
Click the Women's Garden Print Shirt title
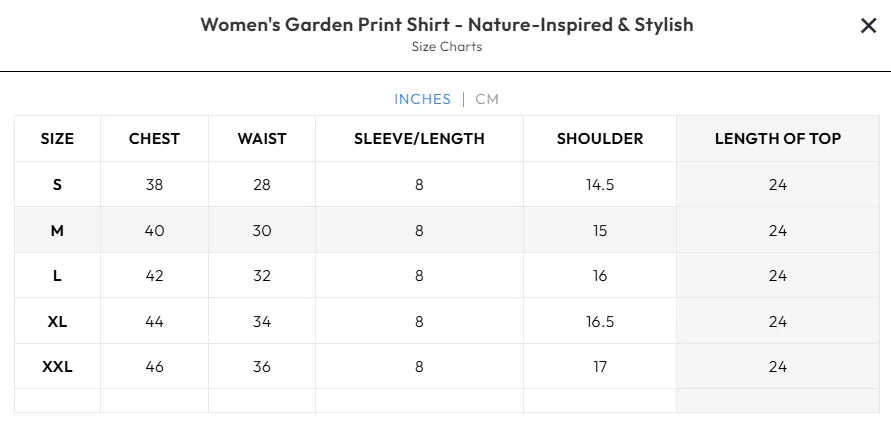pos(446,25)
